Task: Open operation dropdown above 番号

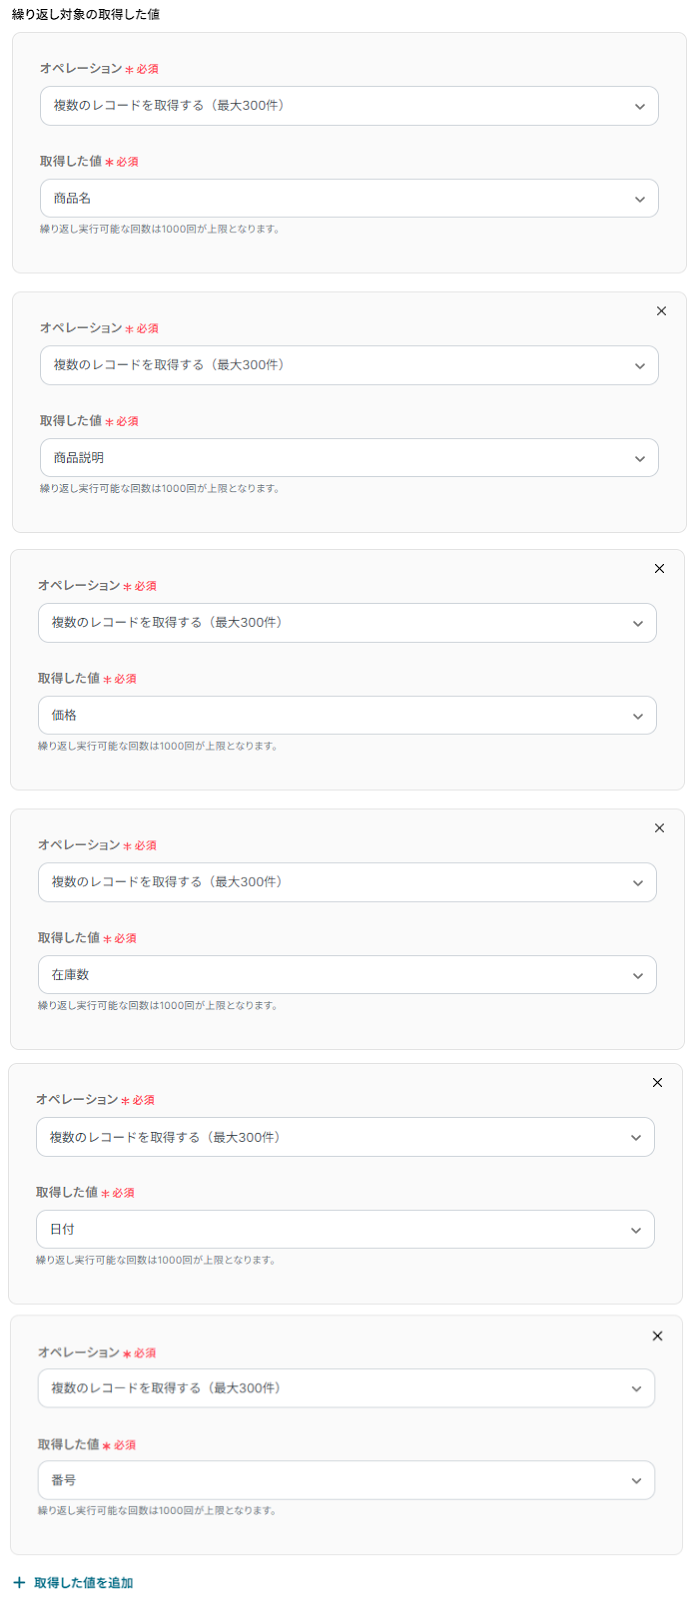Action: tap(346, 1388)
